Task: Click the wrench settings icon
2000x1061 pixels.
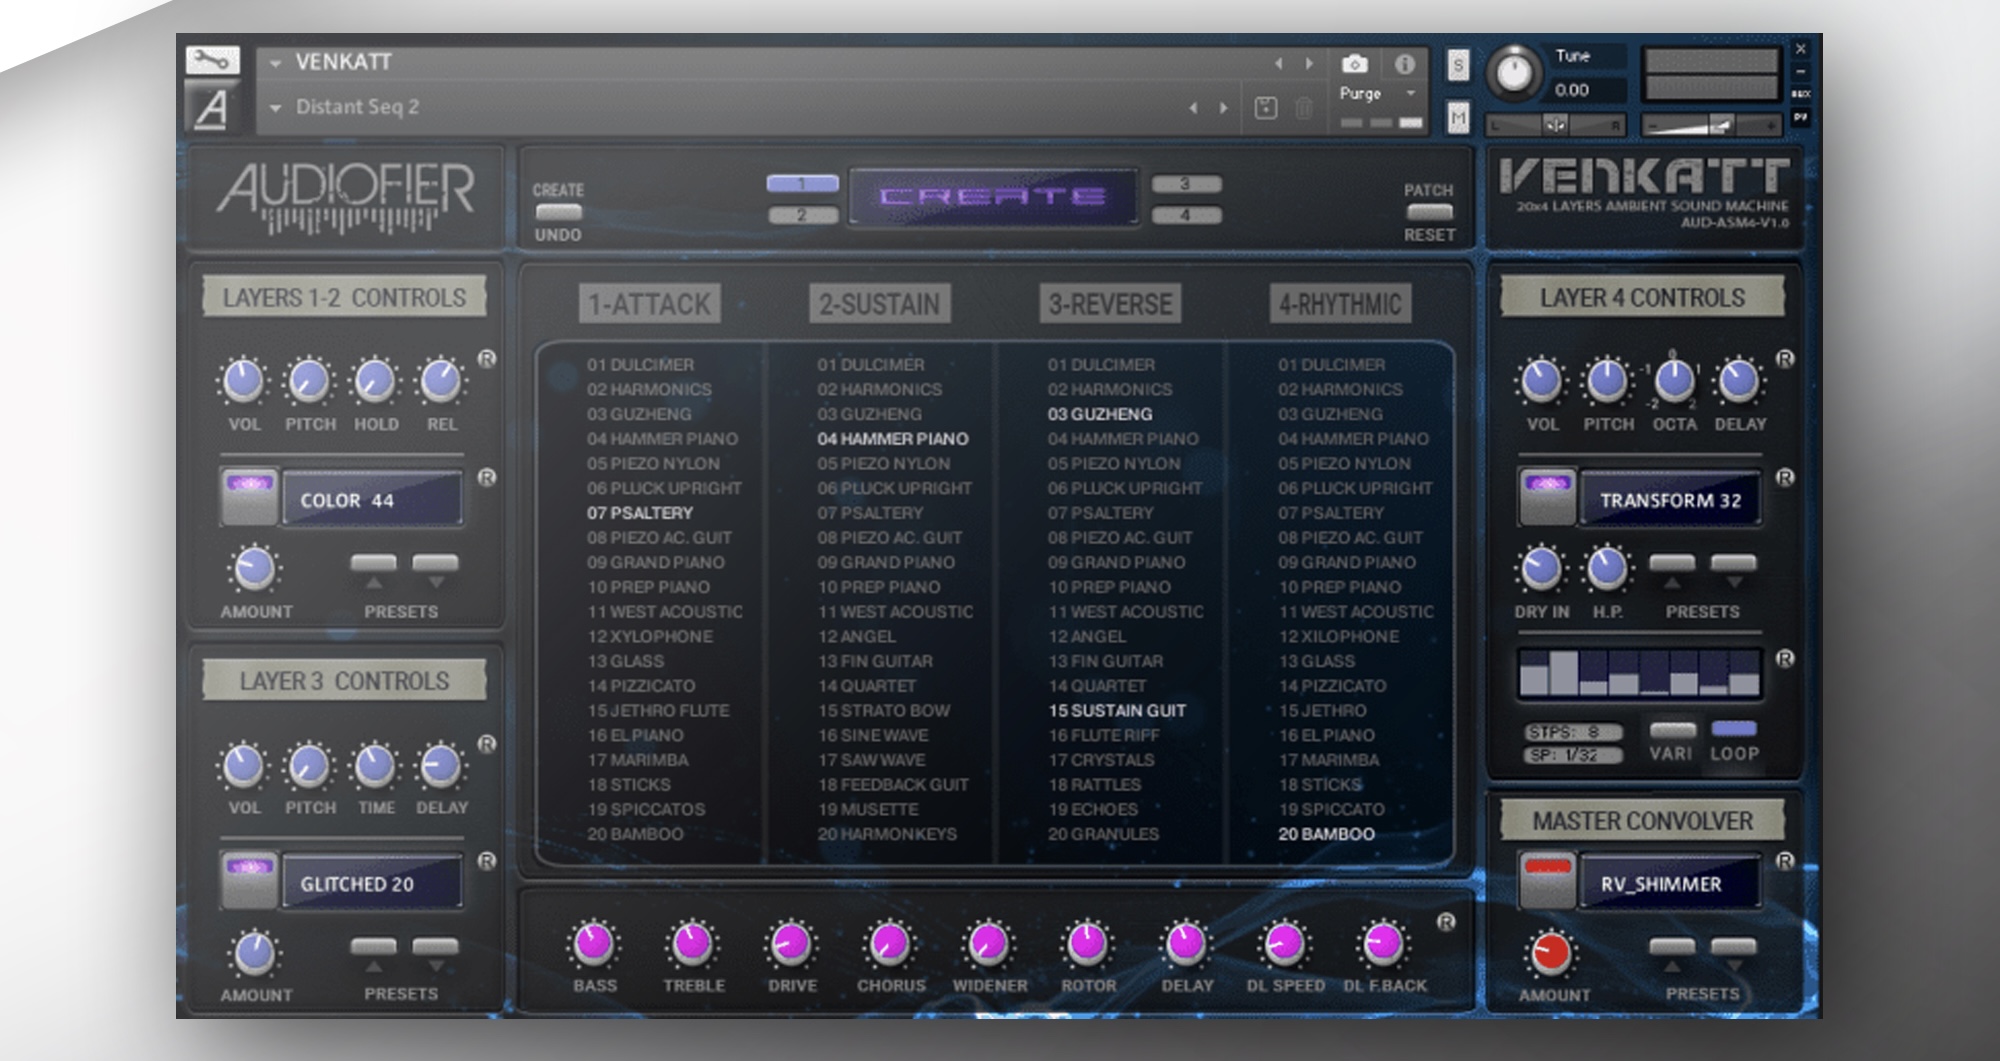Action: pos(212,60)
